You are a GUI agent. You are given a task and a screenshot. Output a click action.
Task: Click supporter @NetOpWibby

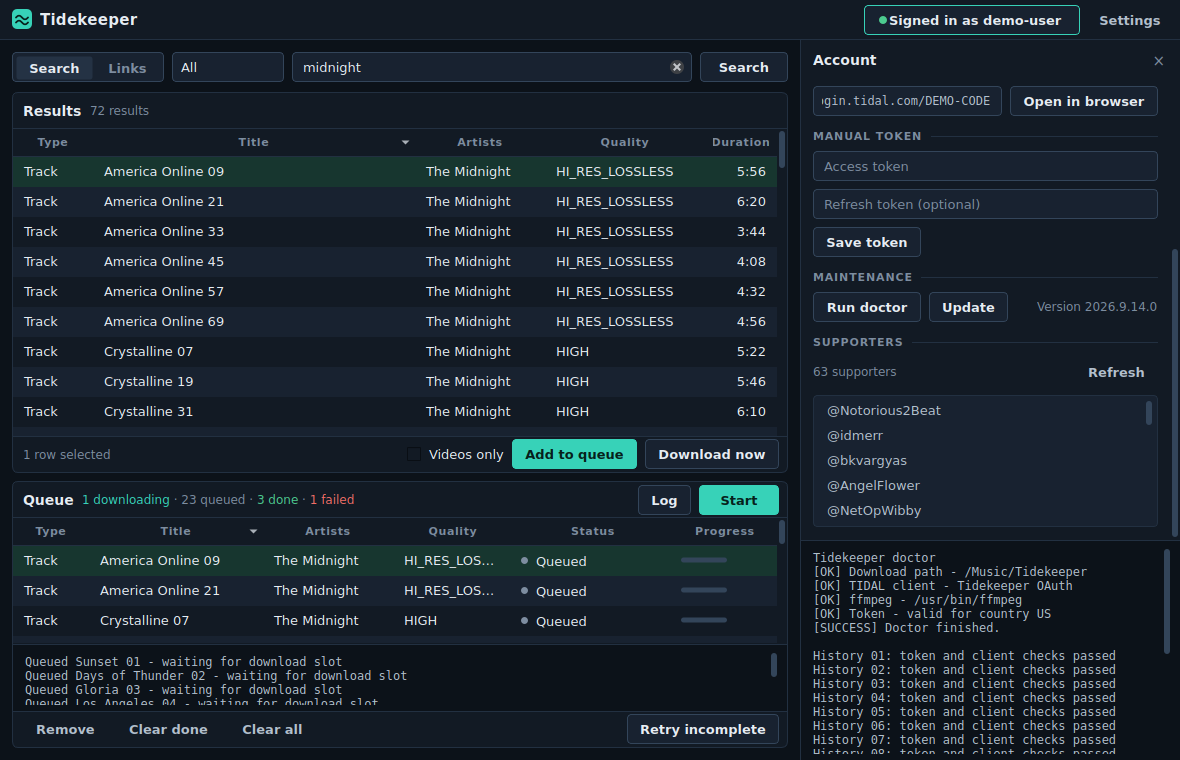tap(874, 511)
